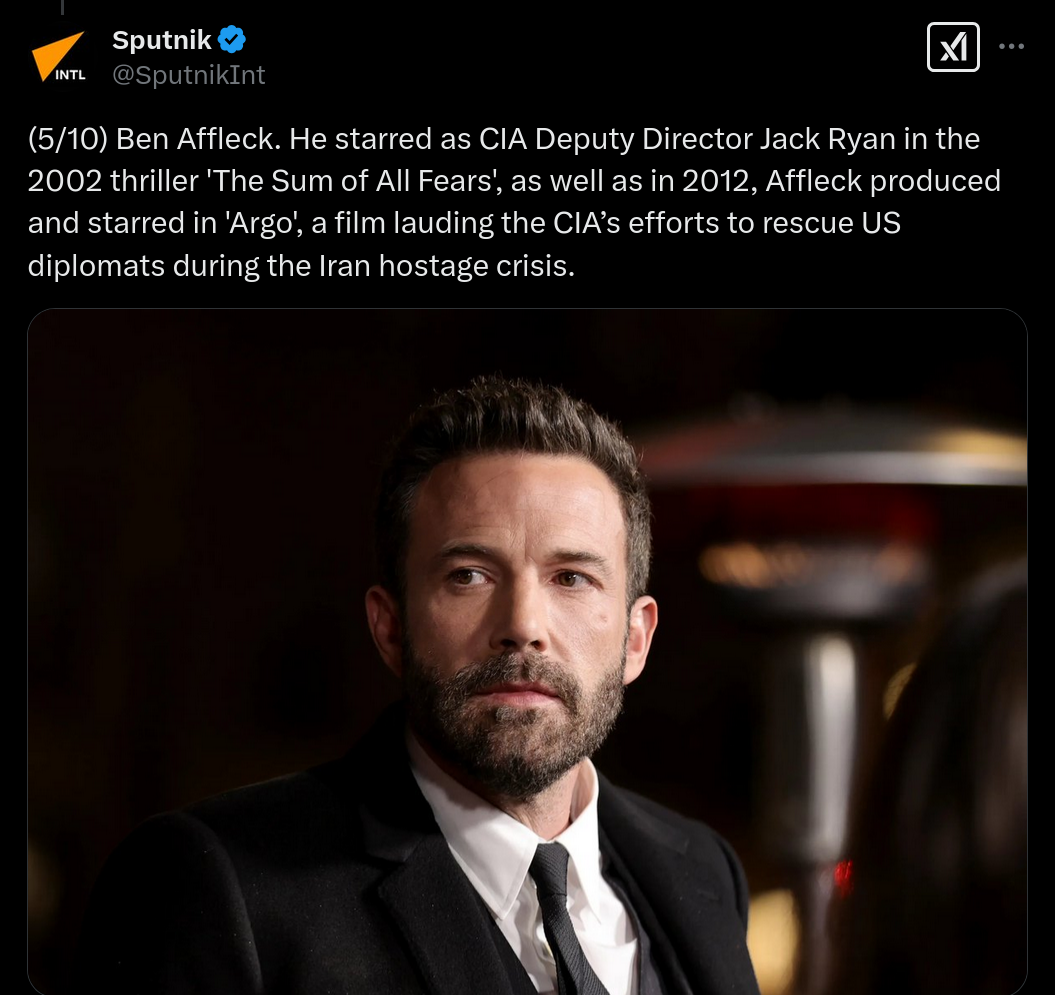Click Sputnik's orange avatar logo
Image resolution: width=1055 pixels, height=995 pixels.
(x=59, y=57)
